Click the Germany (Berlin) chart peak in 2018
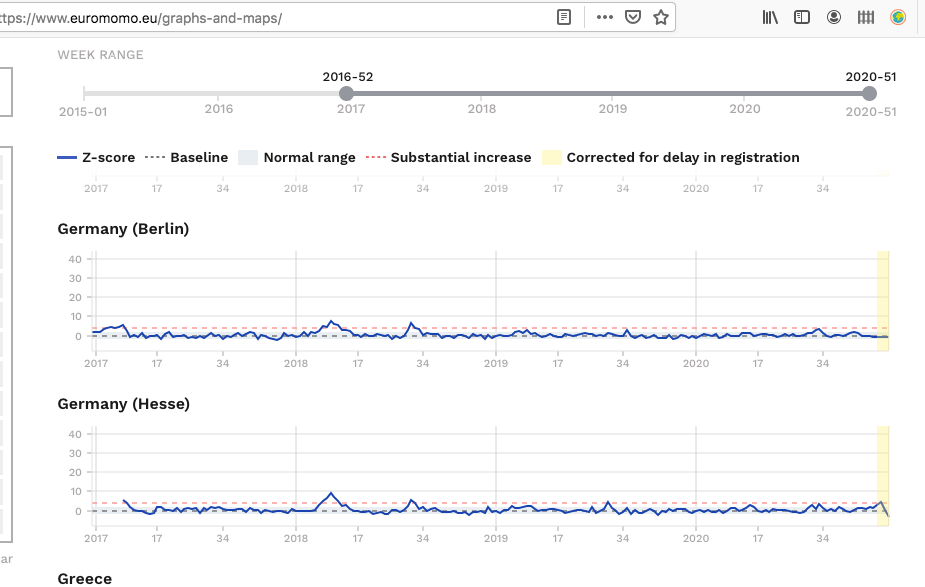 [331, 322]
